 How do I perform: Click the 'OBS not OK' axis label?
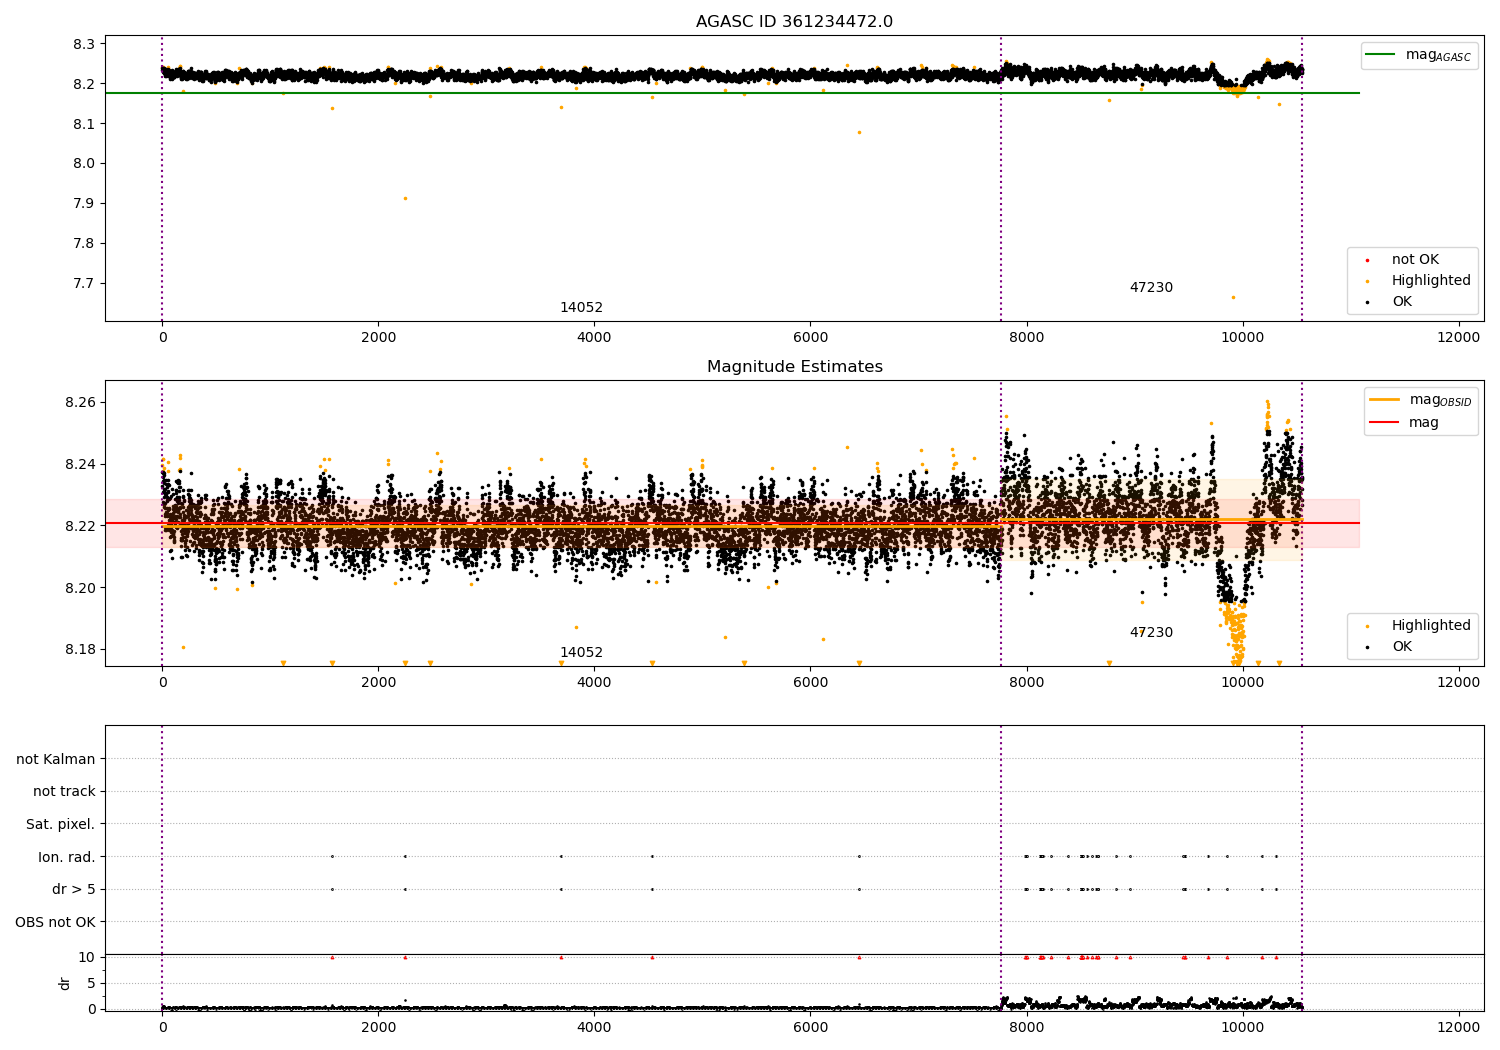pyautogui.click(x=55, y=922)
